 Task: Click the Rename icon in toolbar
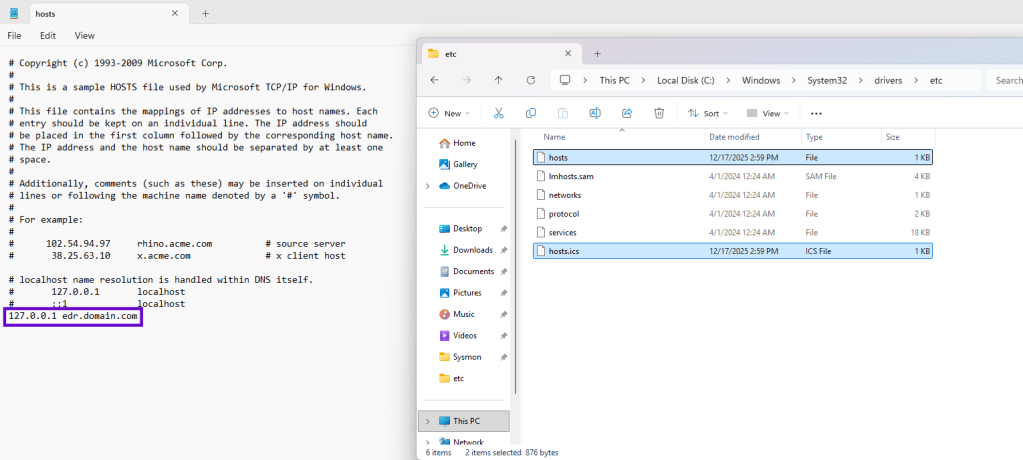point(595,114)
